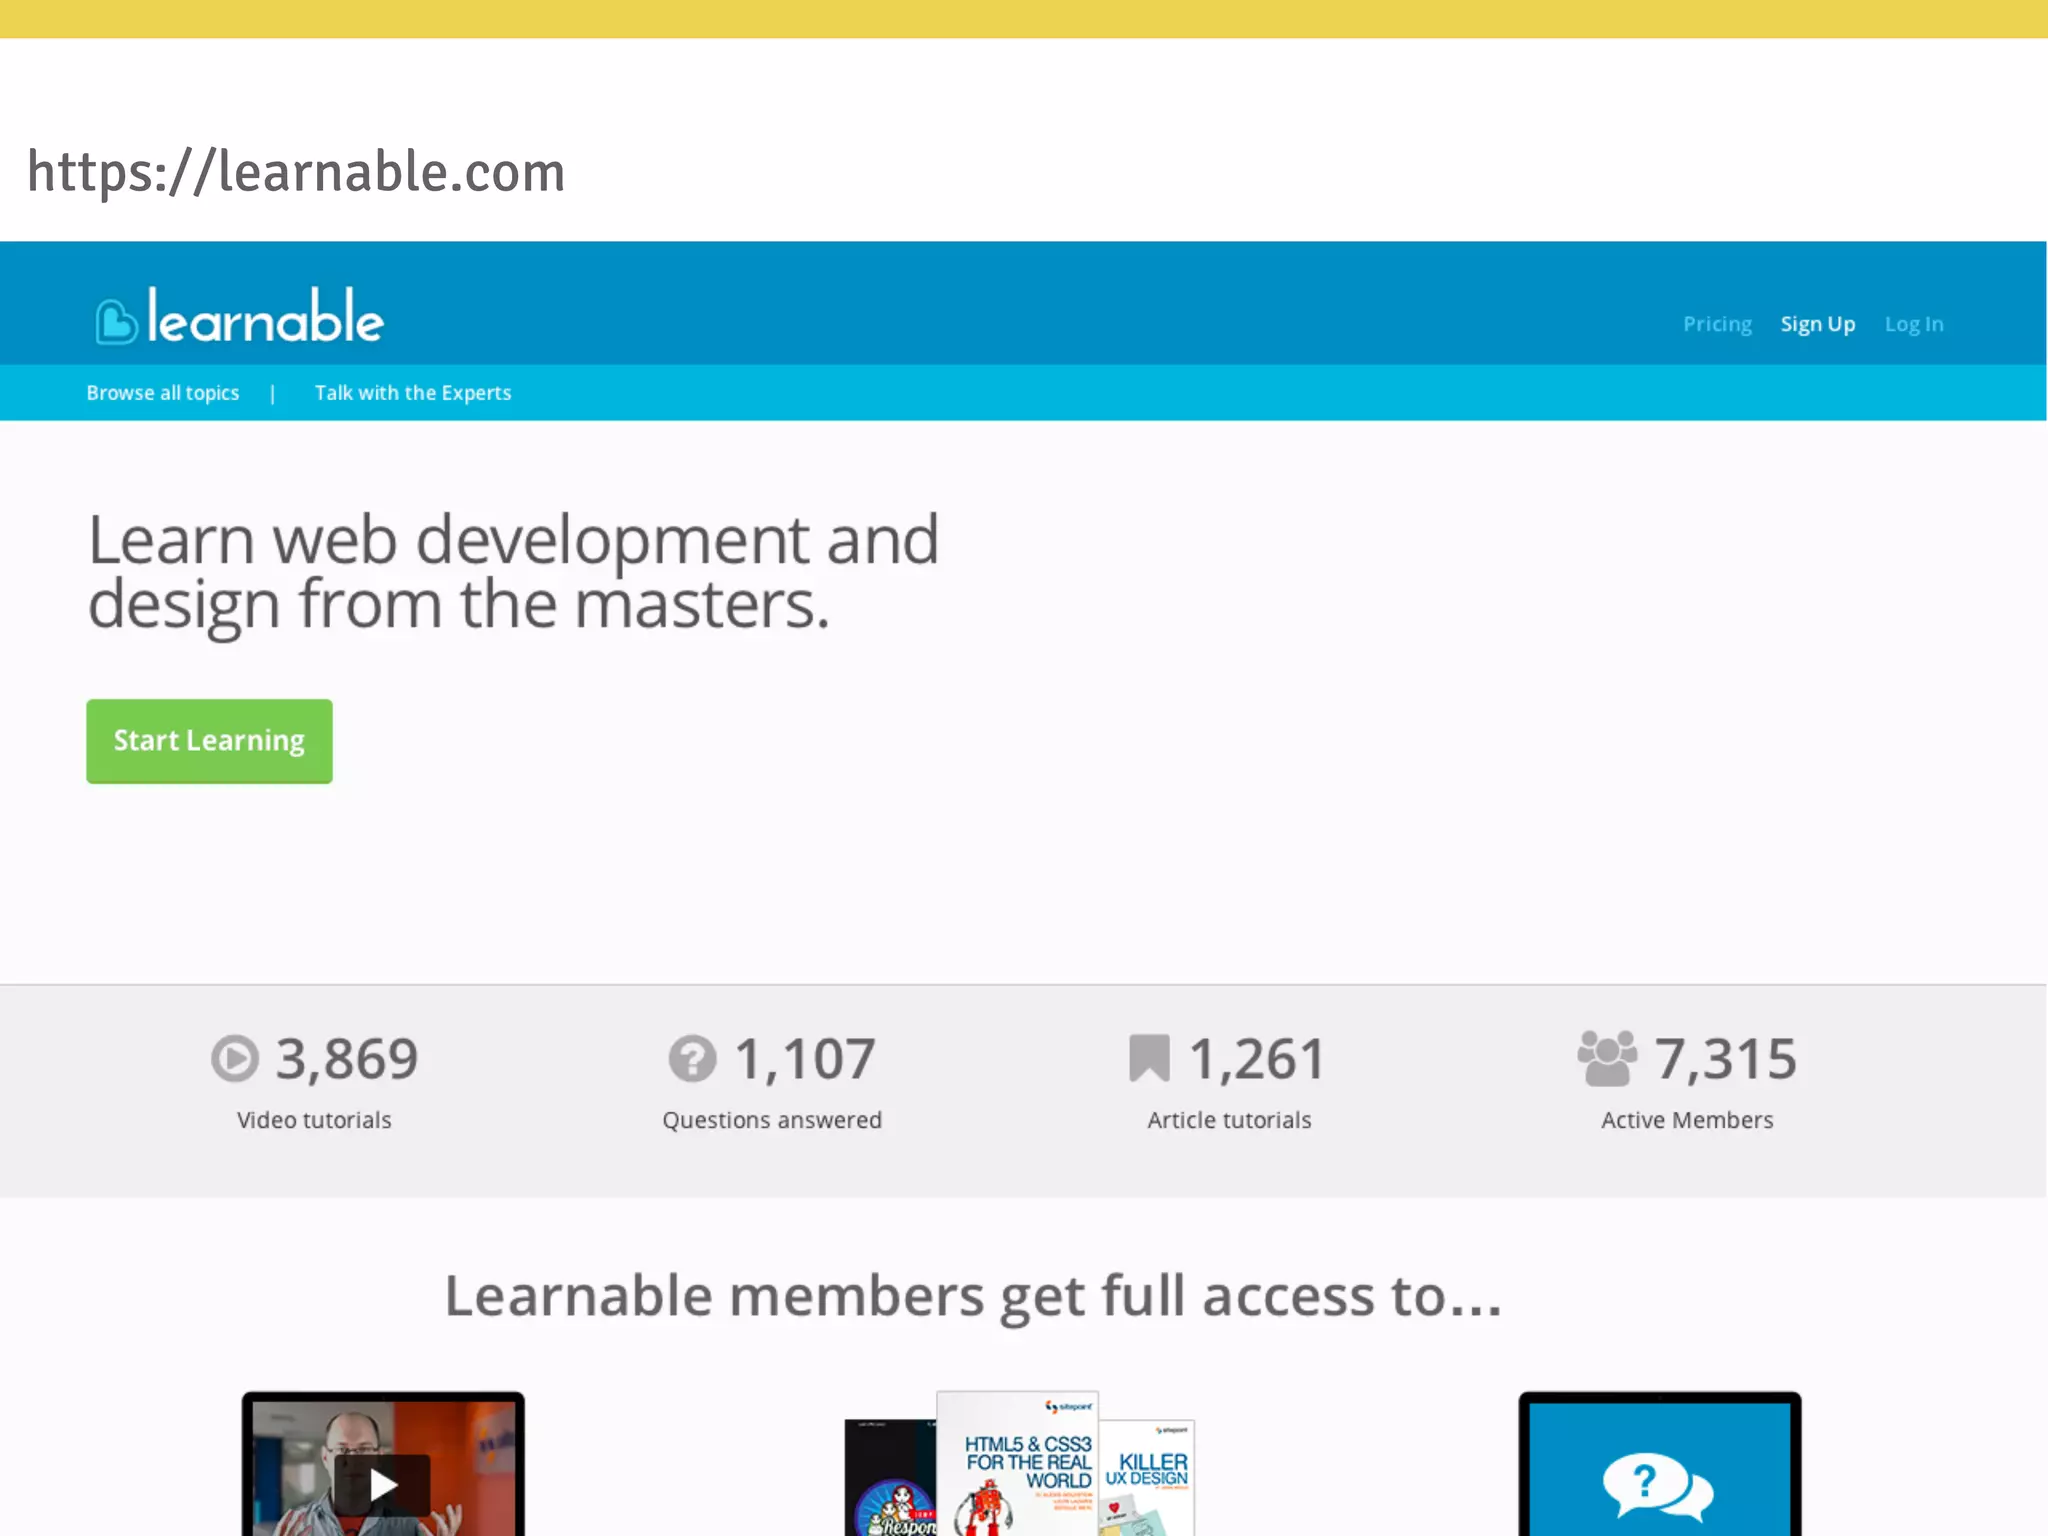This screenshot has width=2048, height=1536.
Task: Click the questions answered question-mark icon
Action: (x=692, y=1058)
